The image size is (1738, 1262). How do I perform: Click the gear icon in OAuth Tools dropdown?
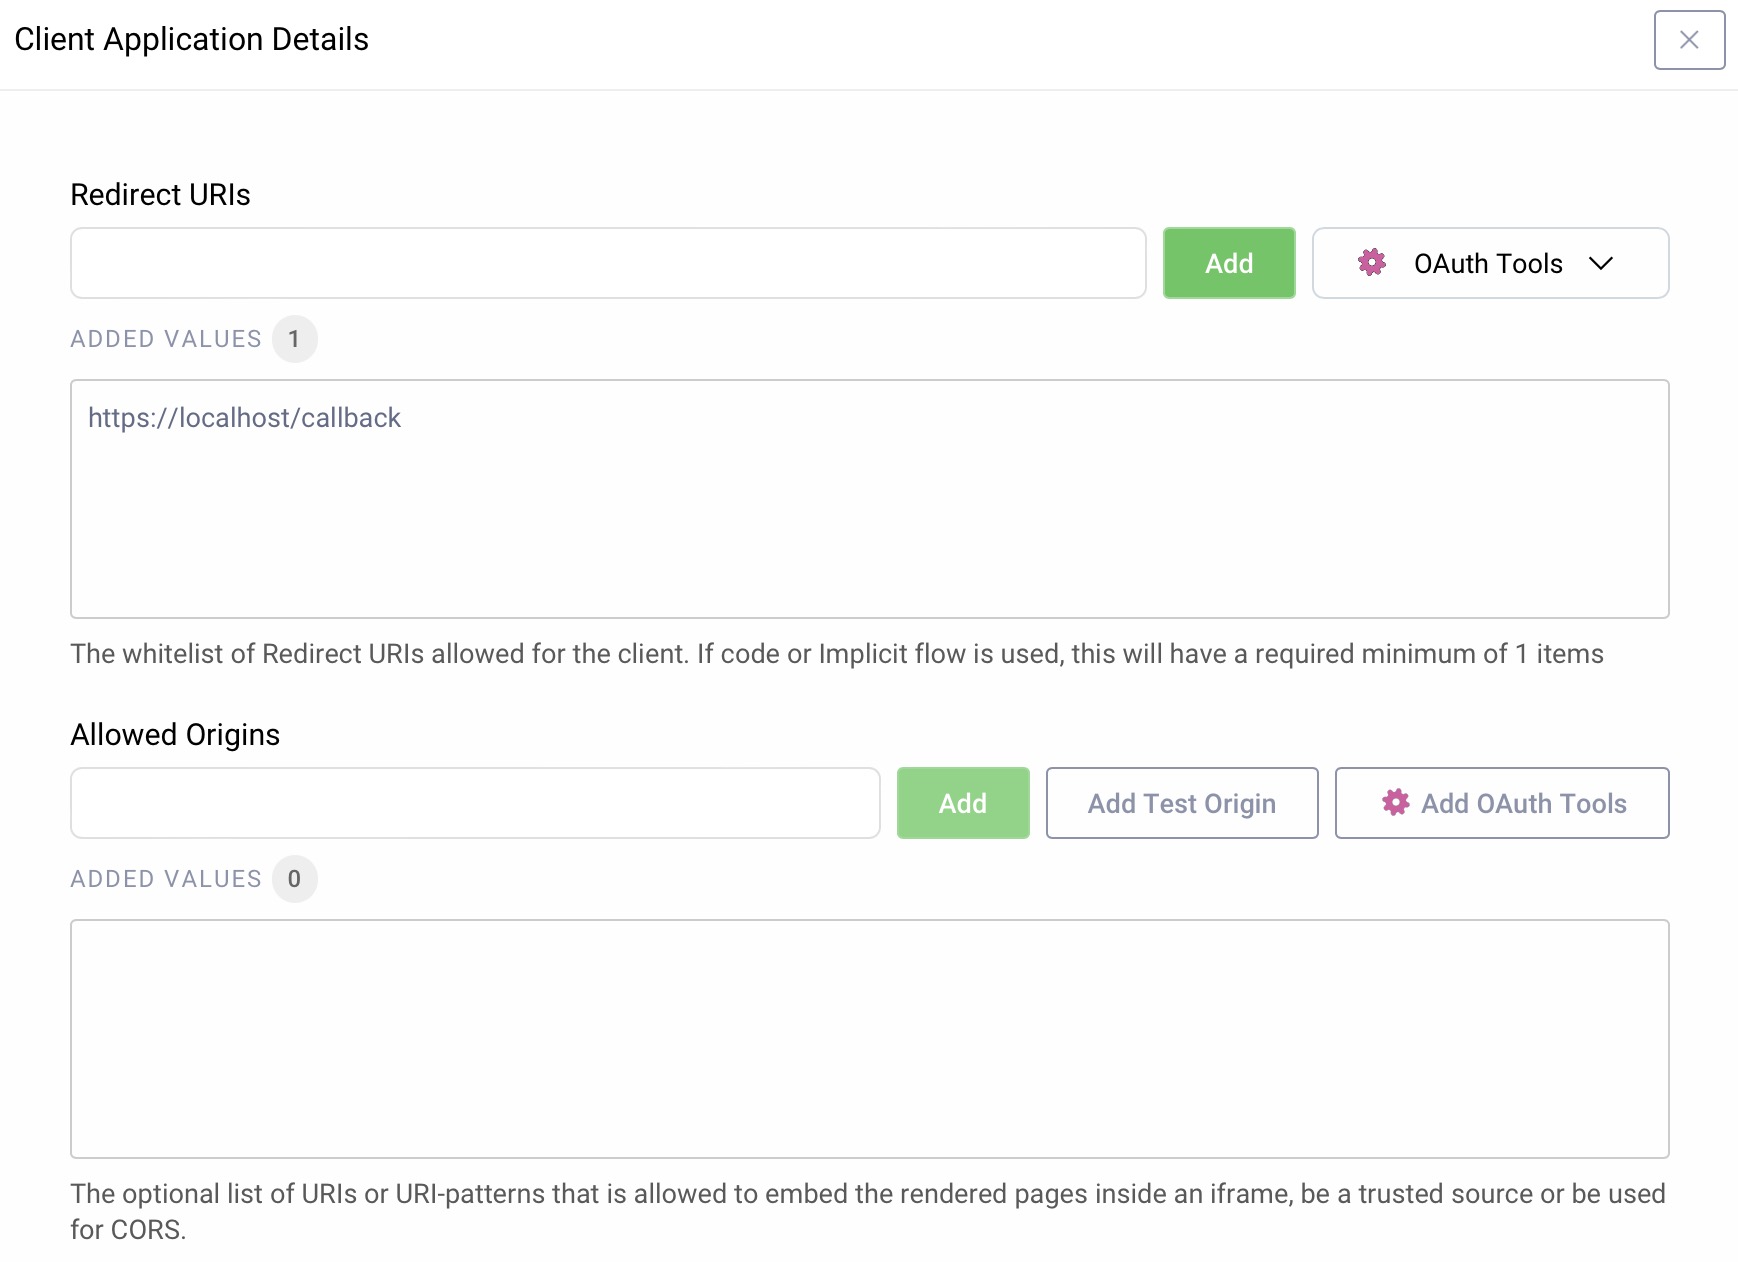click(x=1372, y=263)
